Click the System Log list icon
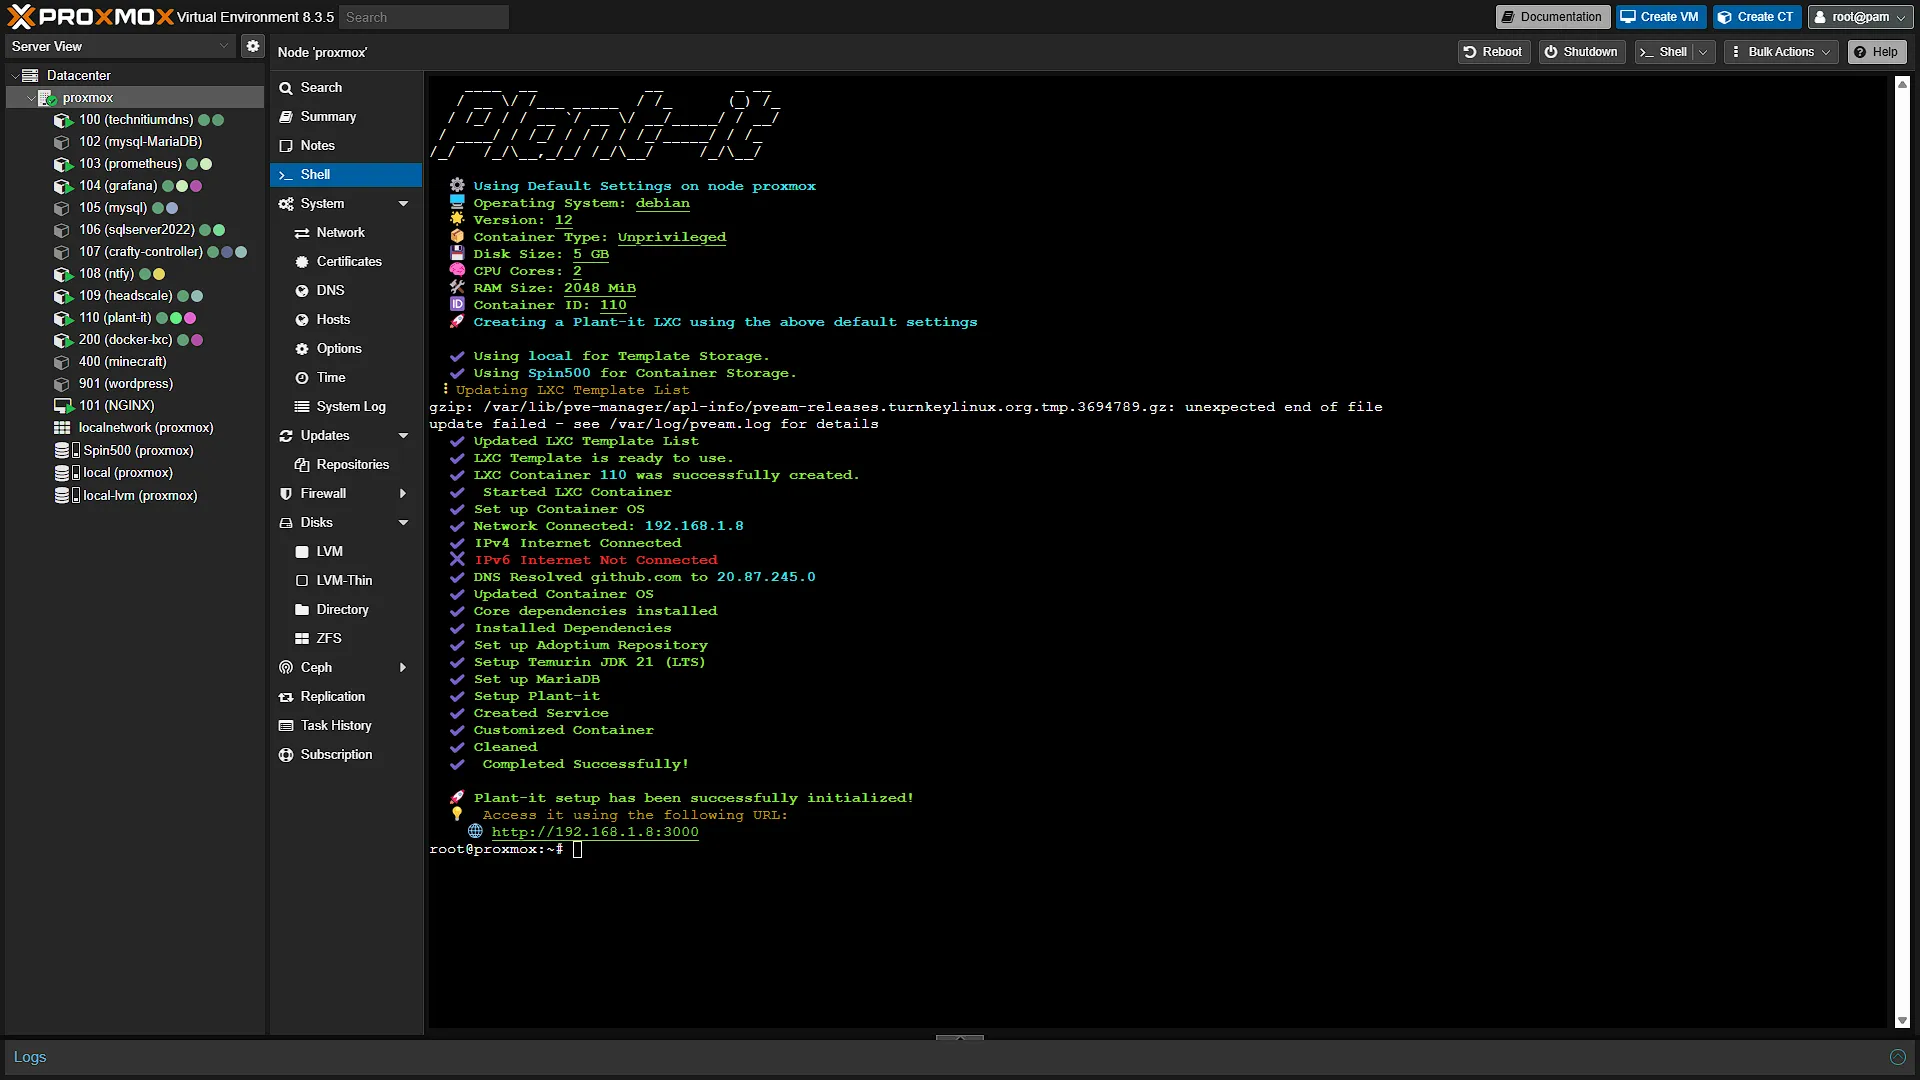The height and width of the screenshot is (1080, 1920). tap(302, 407)
